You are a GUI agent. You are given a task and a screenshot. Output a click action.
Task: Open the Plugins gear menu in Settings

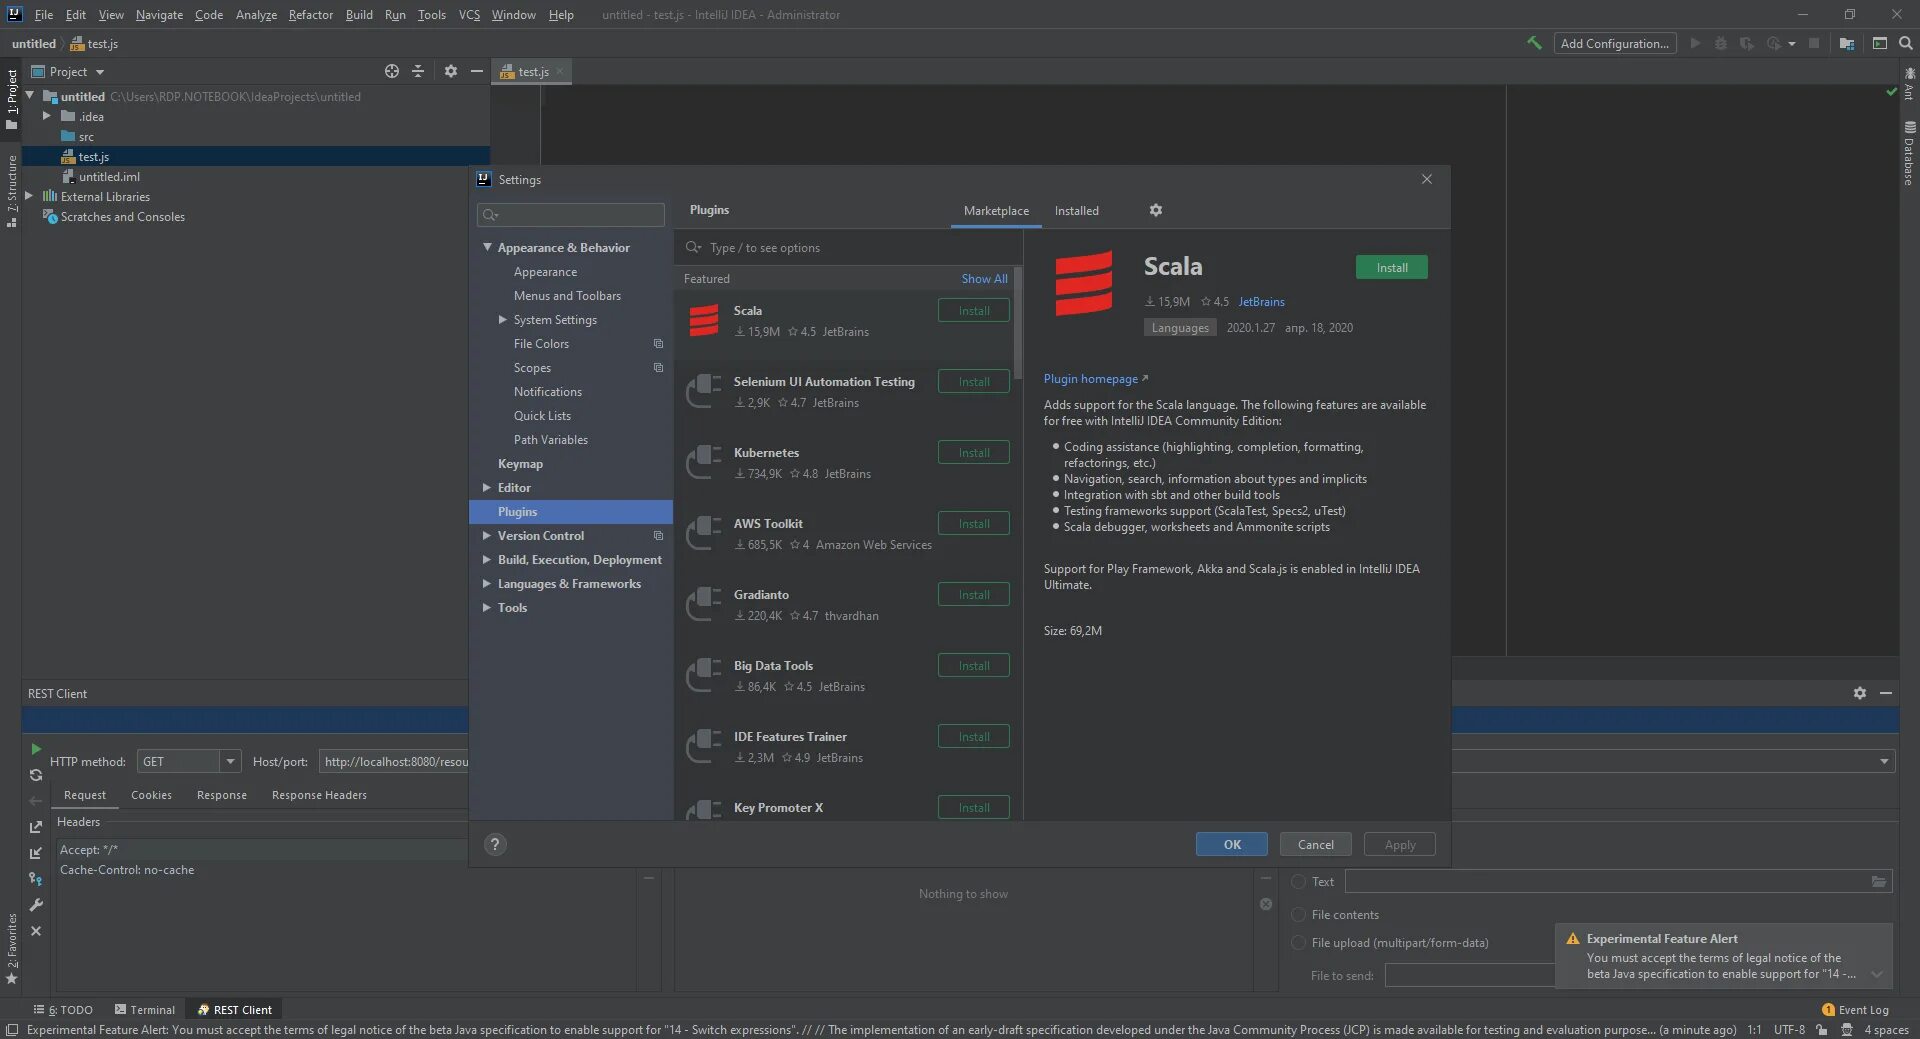[x=1155, y=210]
